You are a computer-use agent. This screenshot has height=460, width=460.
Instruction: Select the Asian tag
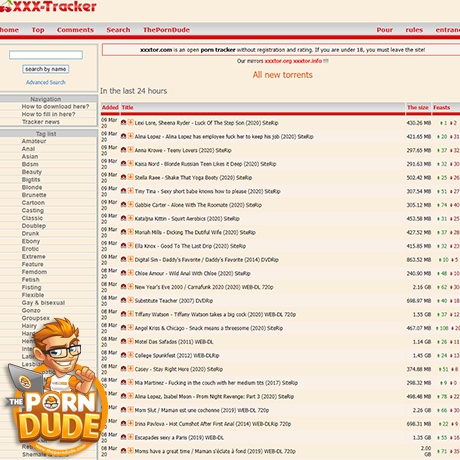coord(30,157)
